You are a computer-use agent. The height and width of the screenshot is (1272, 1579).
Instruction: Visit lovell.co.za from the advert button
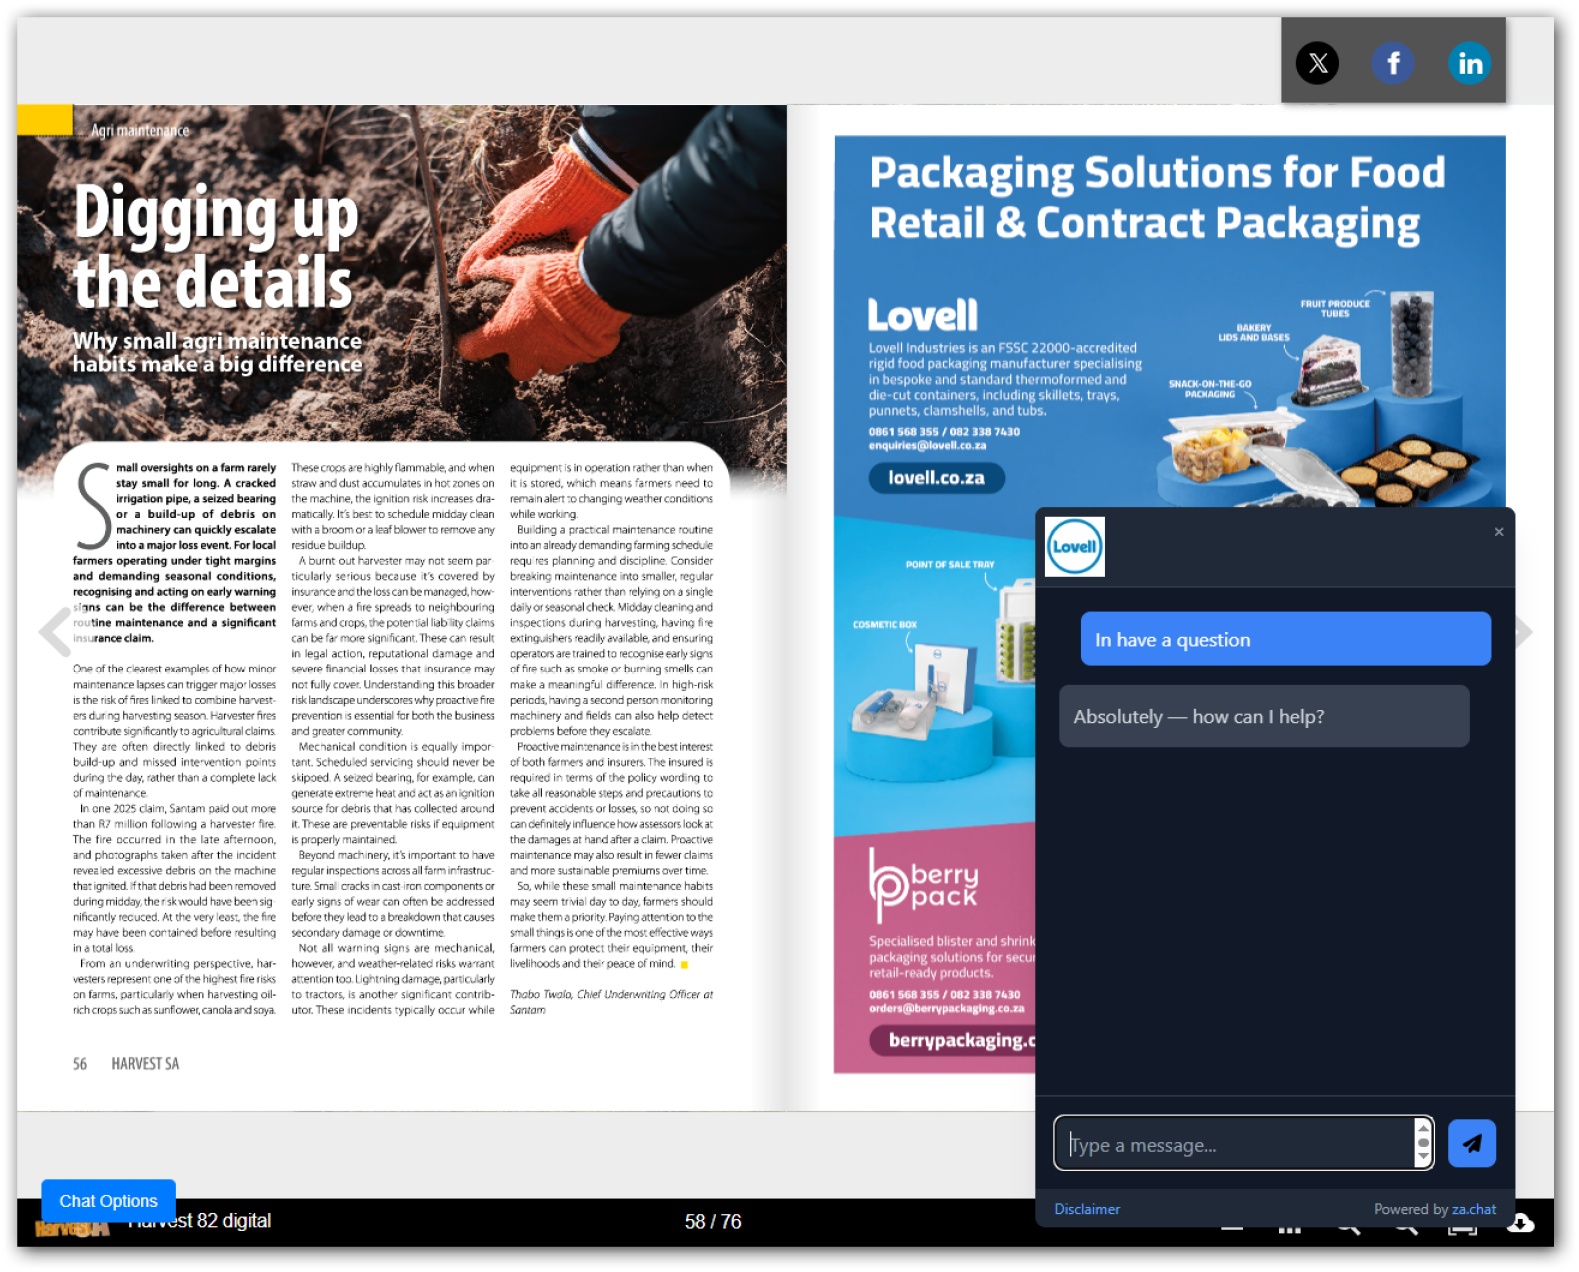pos(936,478)
